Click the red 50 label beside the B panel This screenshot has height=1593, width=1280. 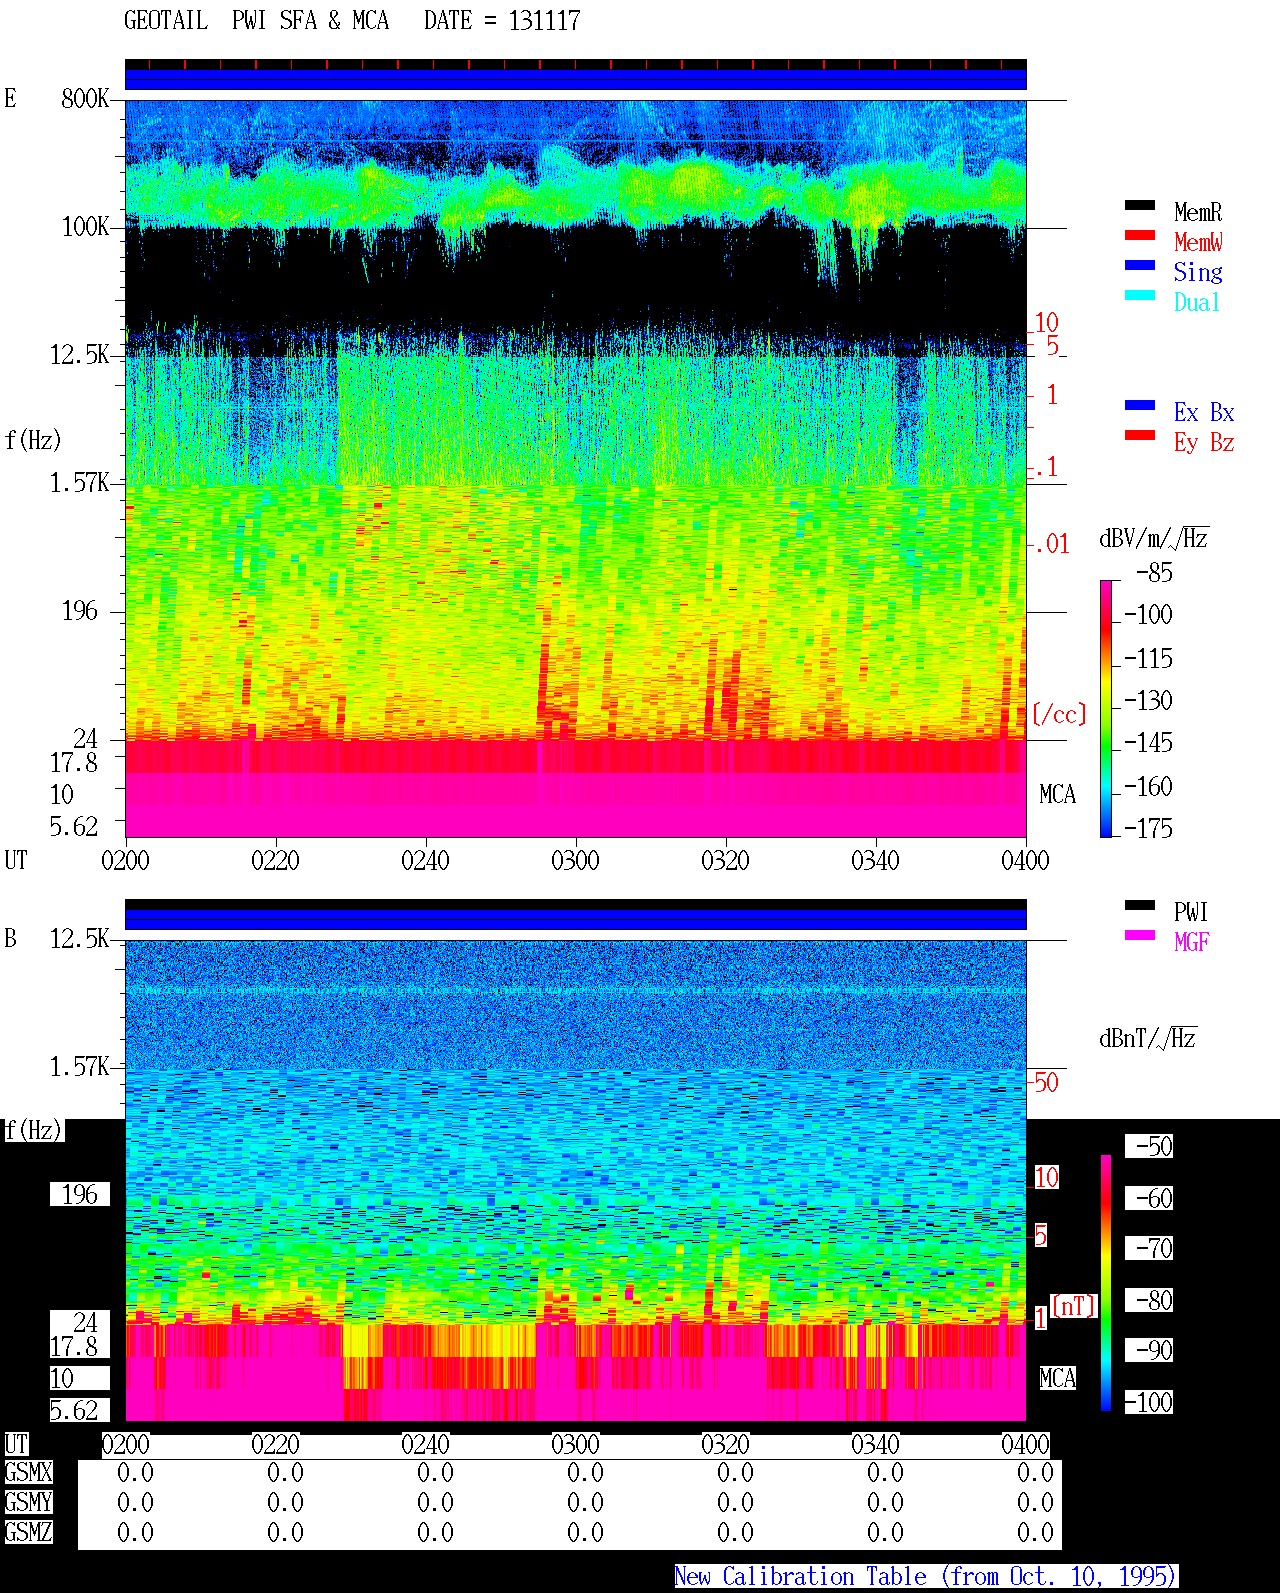(1046, 1083)
